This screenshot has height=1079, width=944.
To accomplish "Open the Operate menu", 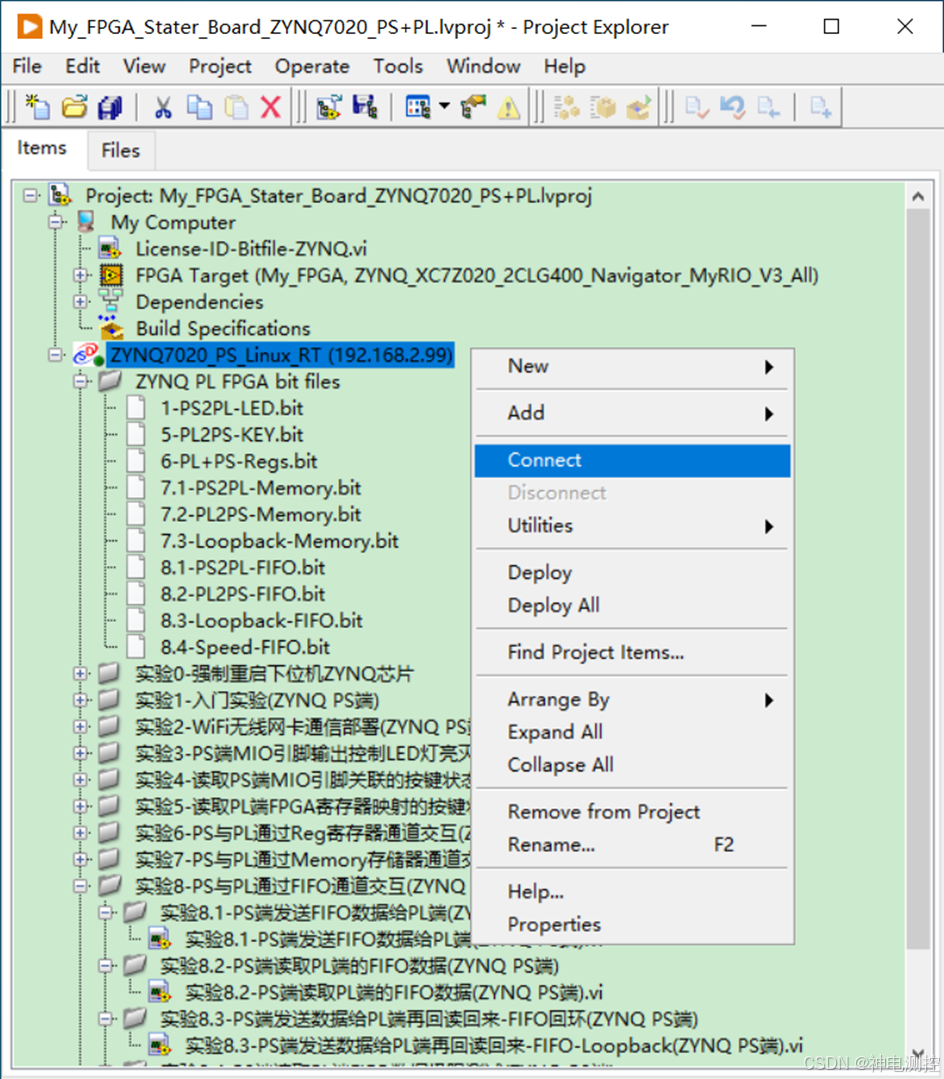I will [312, 66].
